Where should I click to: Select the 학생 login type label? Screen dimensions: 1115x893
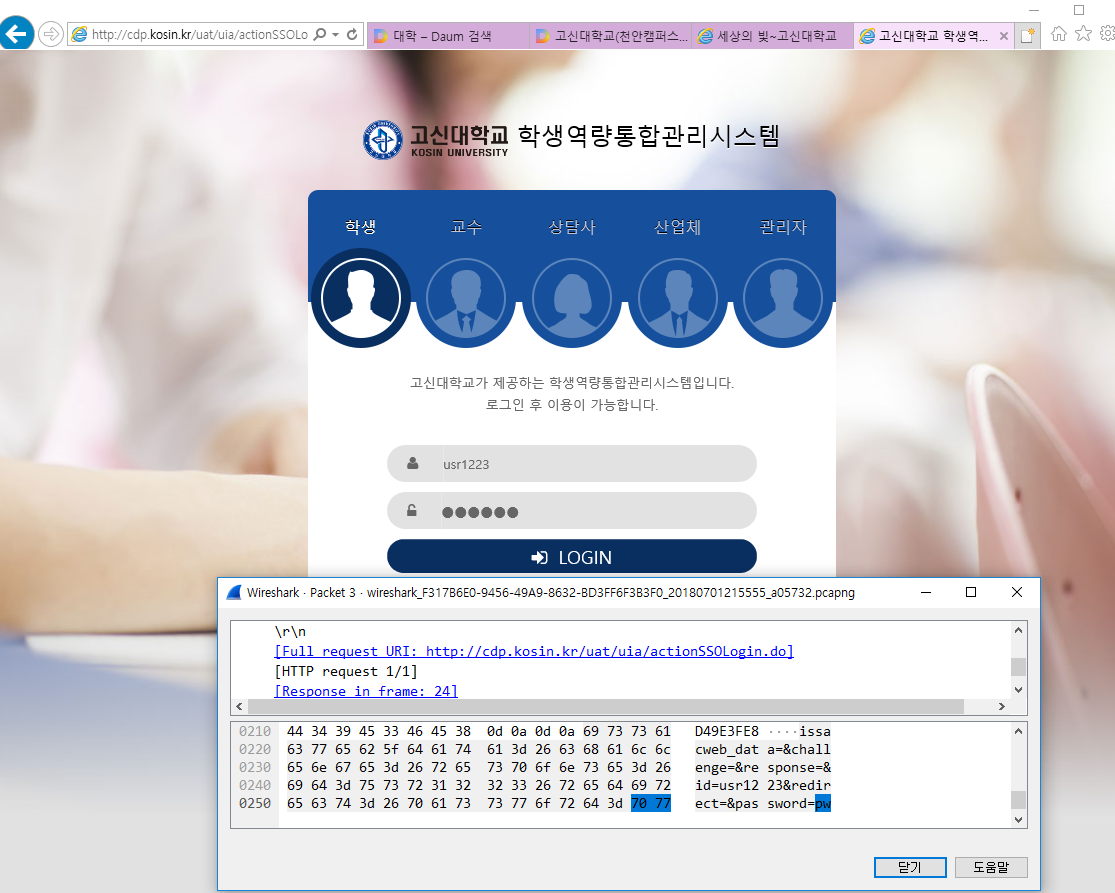coord(361,227)
